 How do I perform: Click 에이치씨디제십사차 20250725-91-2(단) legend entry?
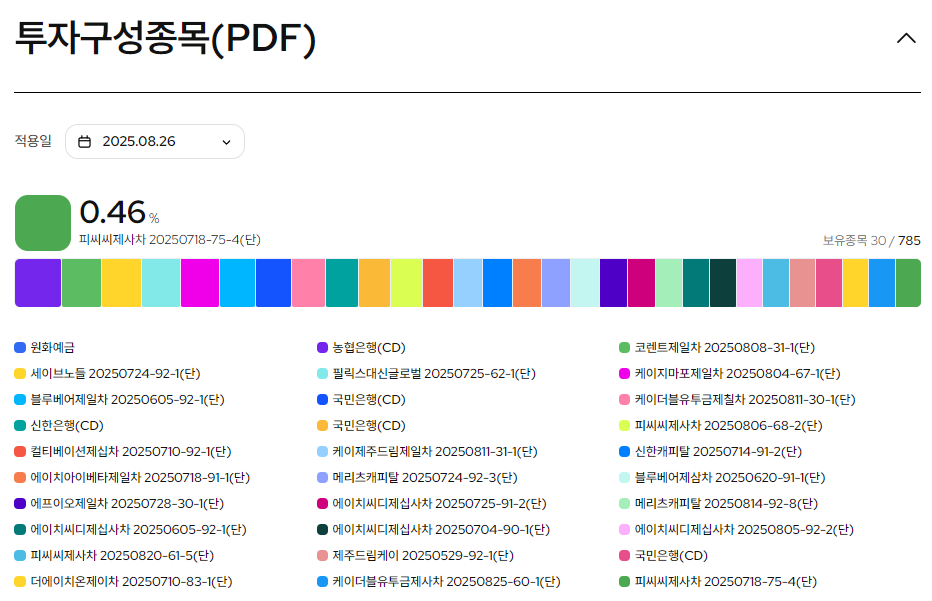click(432, 504)
